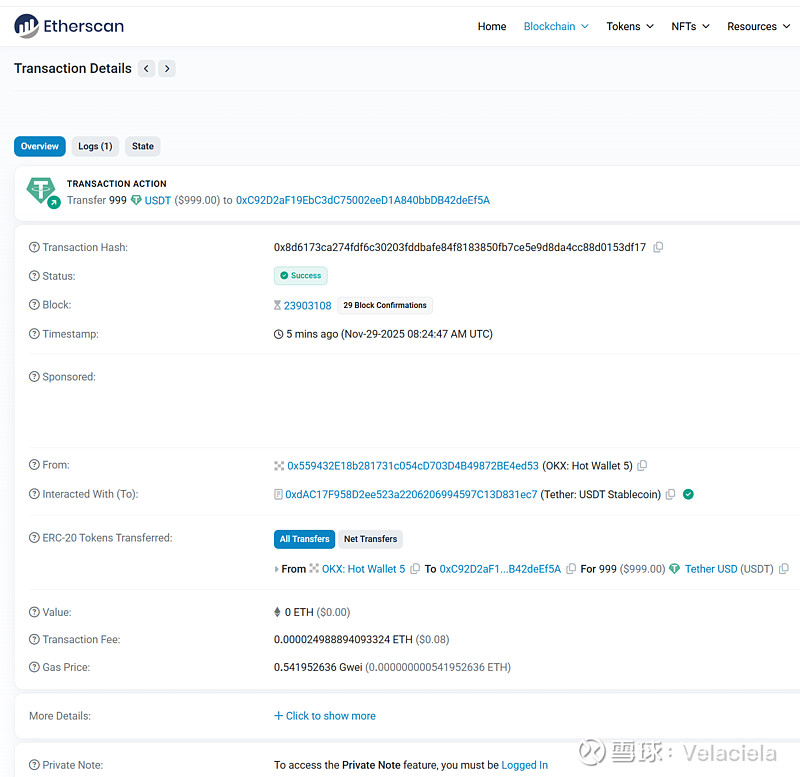Copy recipient address 0xC92D2aF1...B42deEf5A in transfer row
This screenshot has height=777, width=800.
571,568
